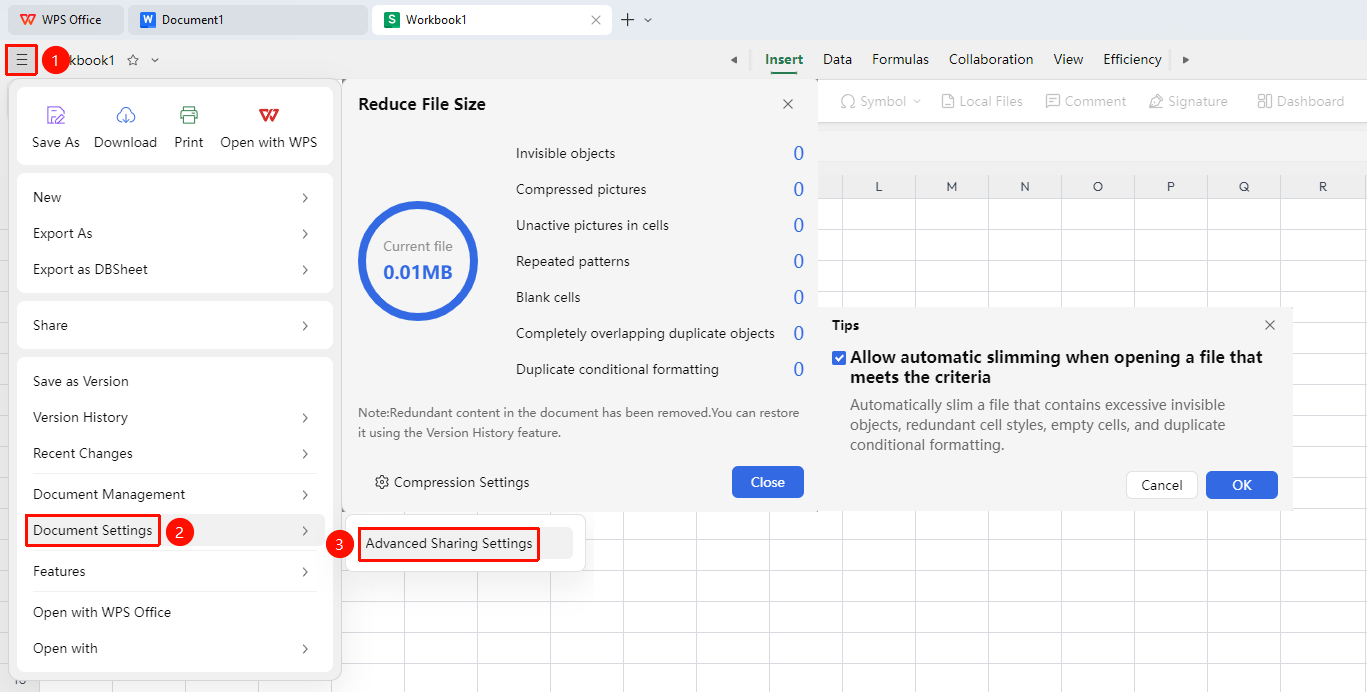Open new tab with plus icon
This screenshot has height=692, width=1367.
(x=628, y=20)
